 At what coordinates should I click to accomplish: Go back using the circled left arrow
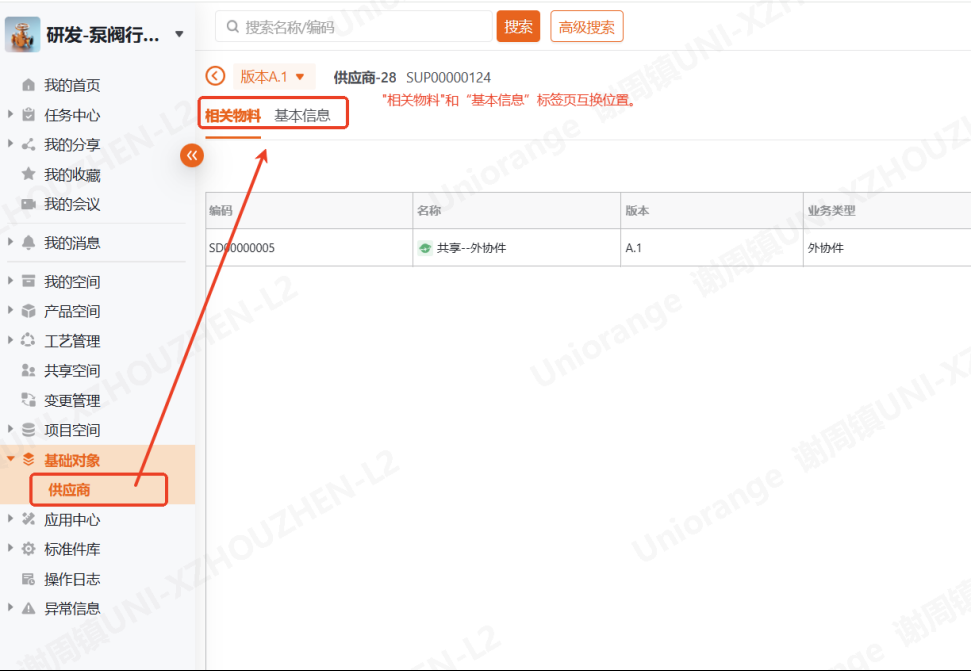(x=215, y=77)
